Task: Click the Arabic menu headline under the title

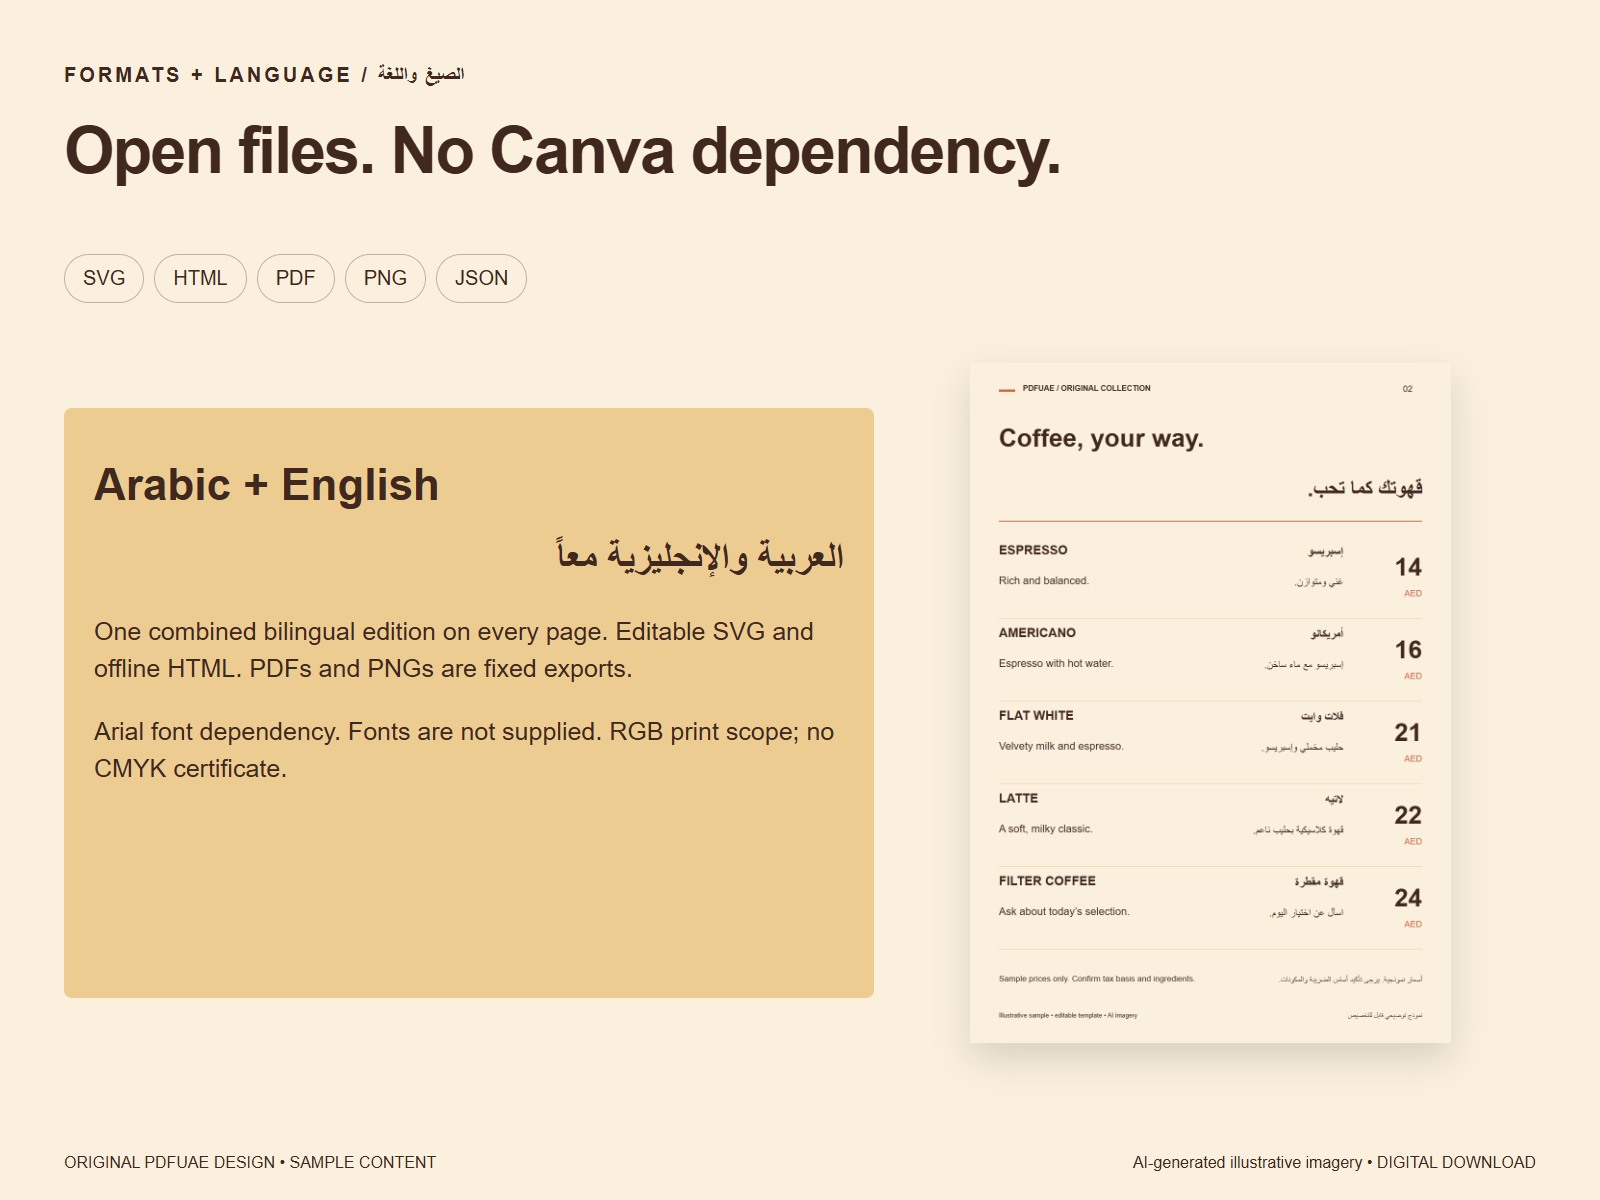Action: tap(1365, 488)
